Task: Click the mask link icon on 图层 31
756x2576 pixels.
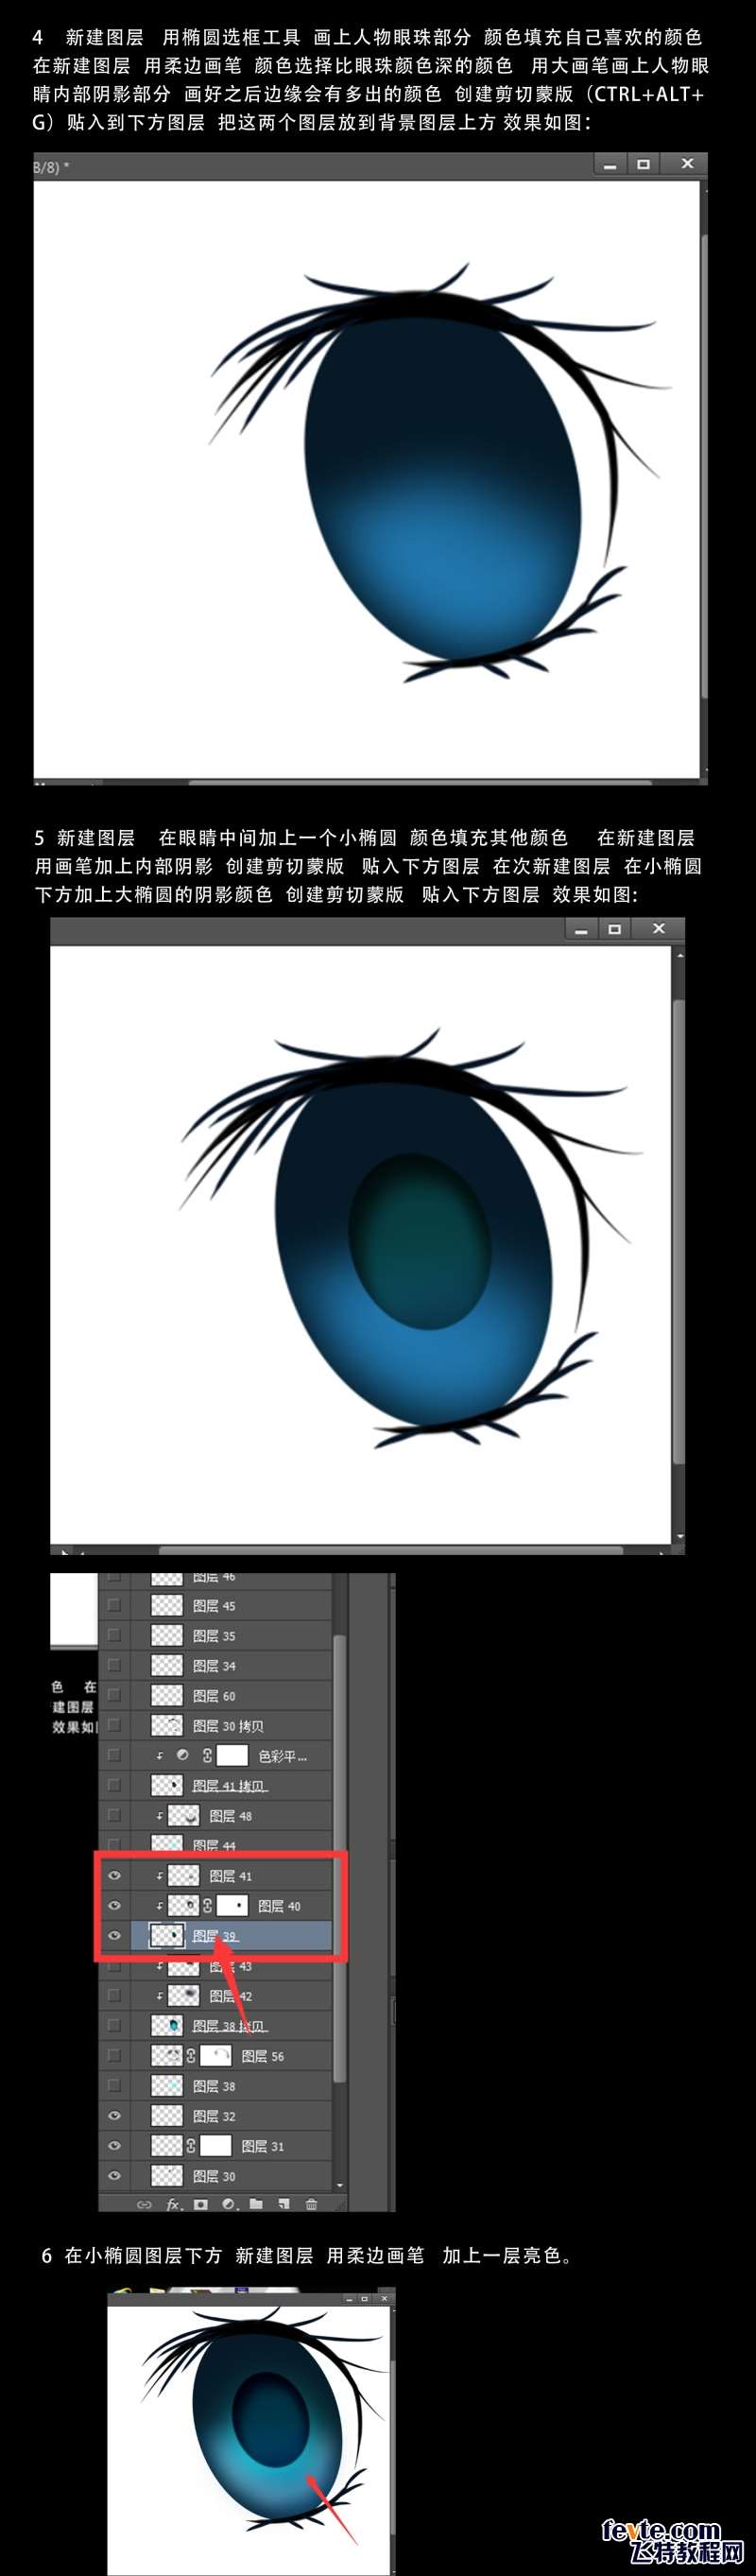Action: (x=192, y=2146)
